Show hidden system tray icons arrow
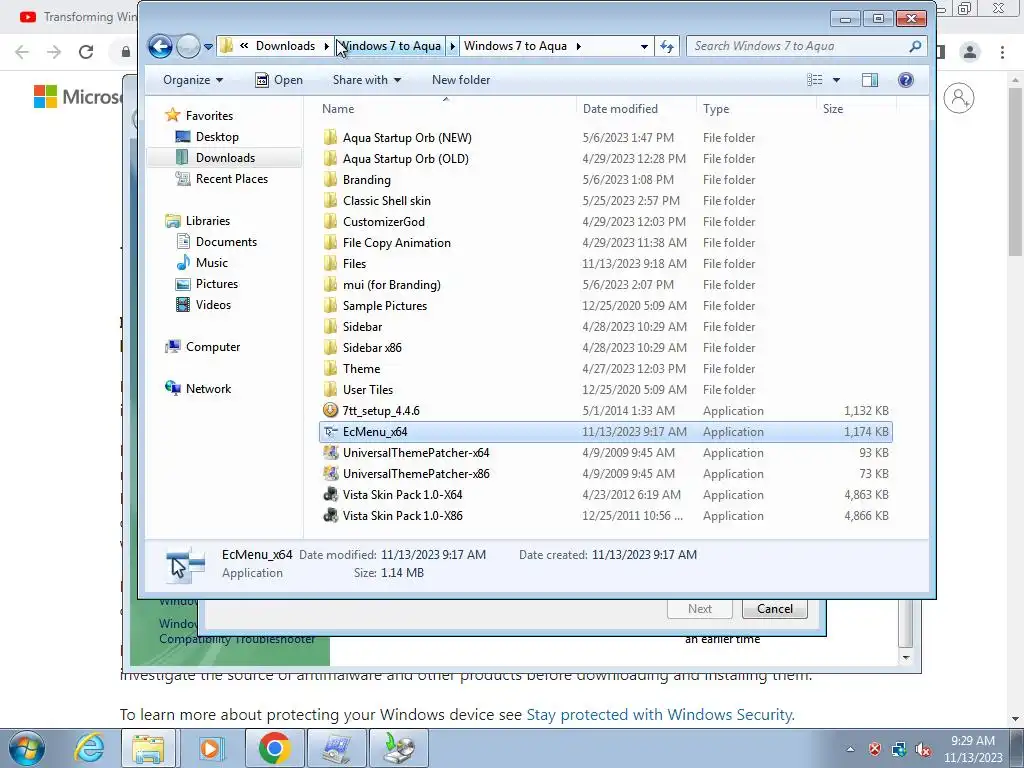This screenshot has width=1024, height=768. click(x=850, y=749)
